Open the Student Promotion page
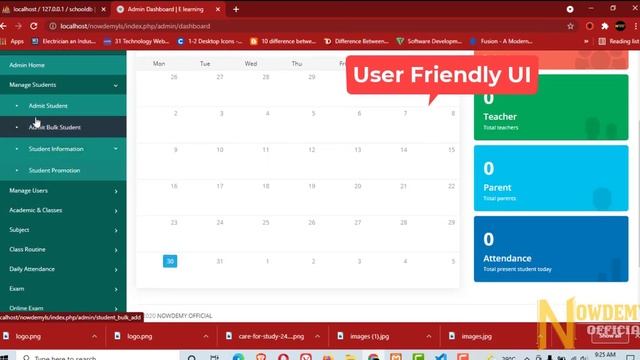 tap(63, 170)
